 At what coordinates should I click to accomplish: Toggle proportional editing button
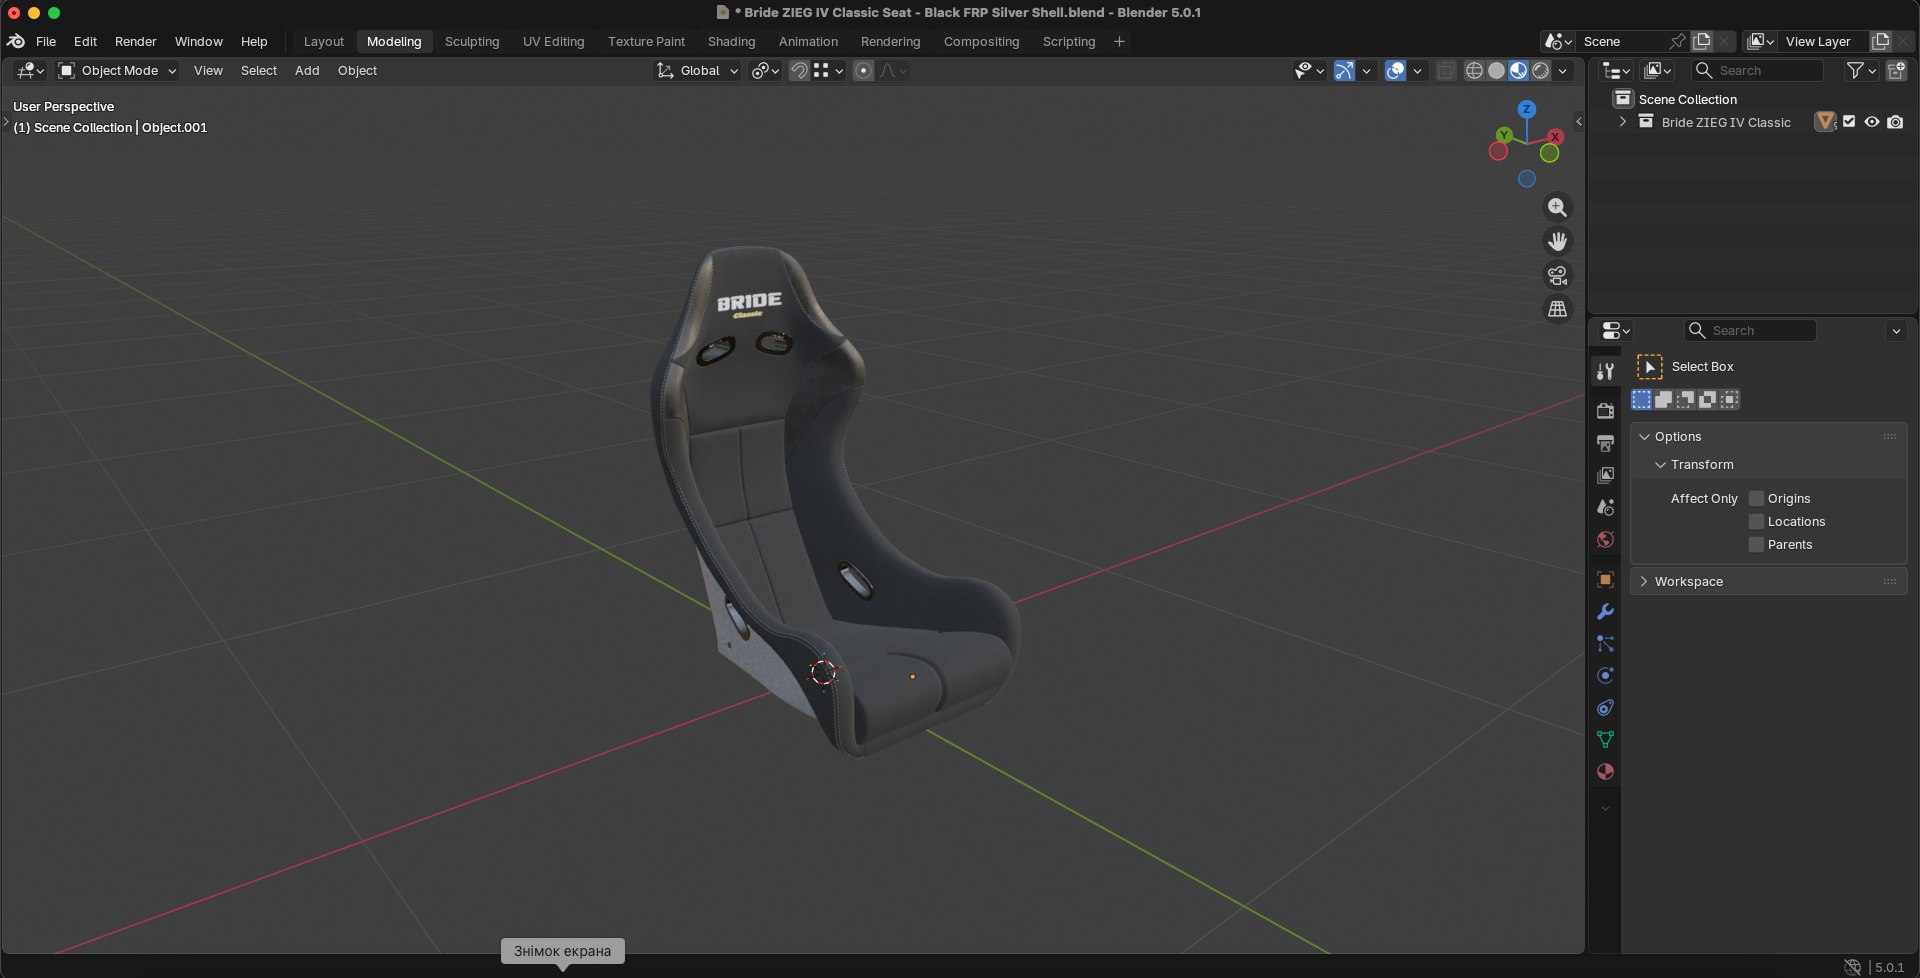click(864, 70)
